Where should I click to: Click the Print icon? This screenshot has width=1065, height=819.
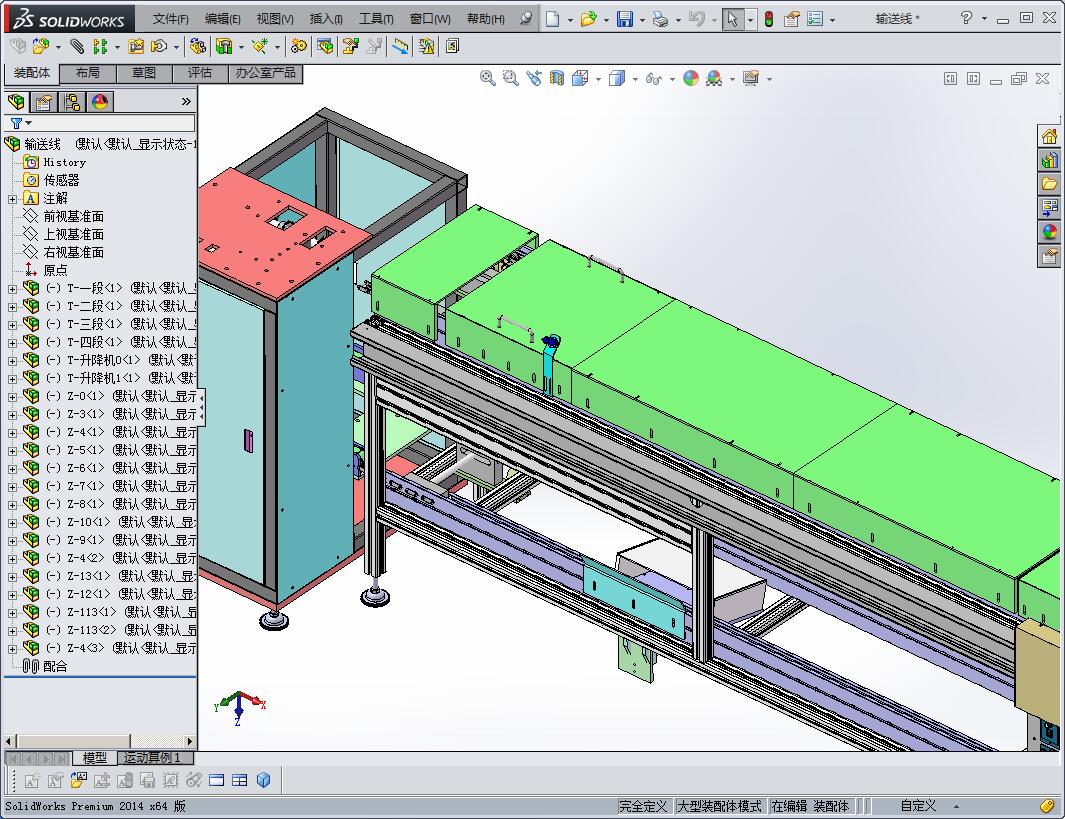pyautogui.click(x=660, y=19)
